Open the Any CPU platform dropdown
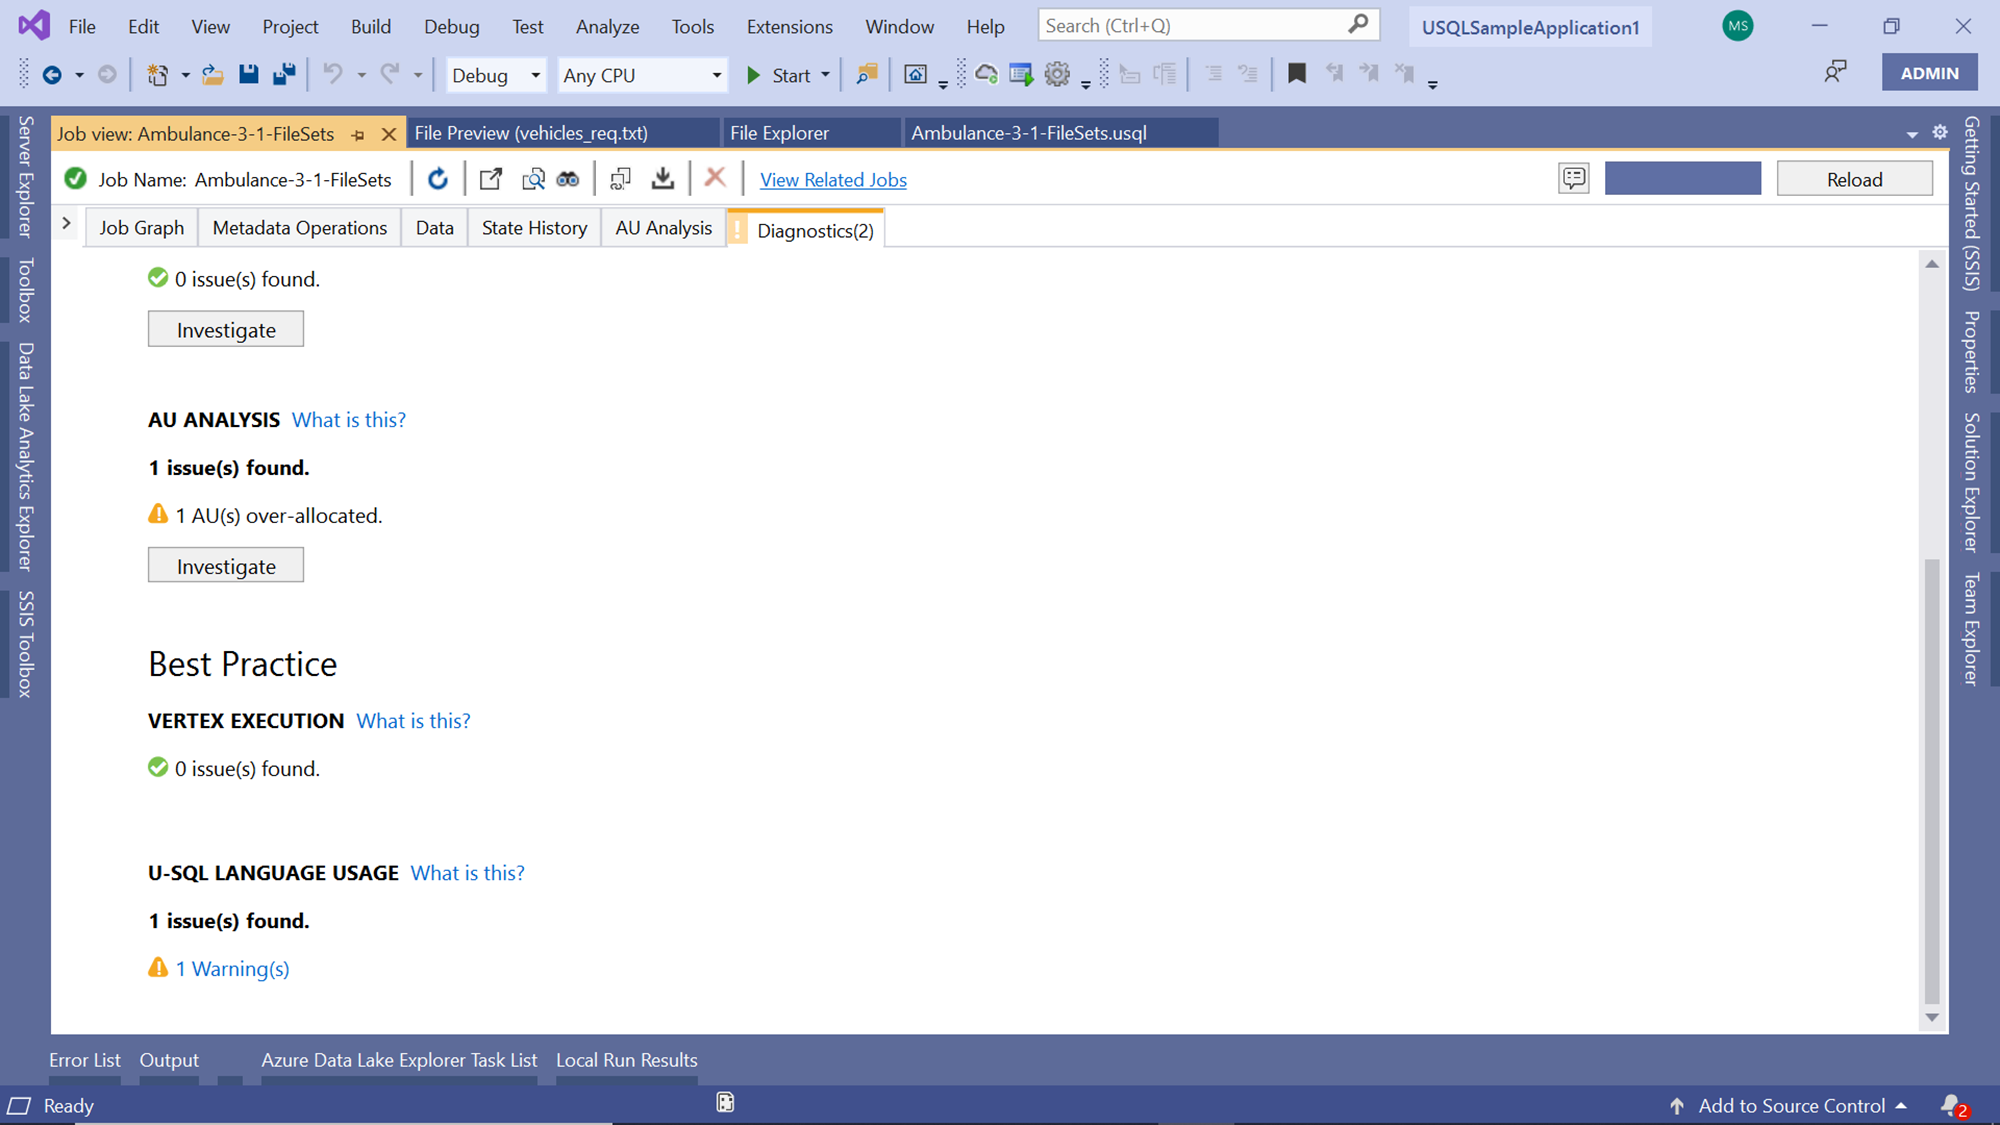Image resolution: width=2000 pixels, height=1125 pixels. coord(641,75)
